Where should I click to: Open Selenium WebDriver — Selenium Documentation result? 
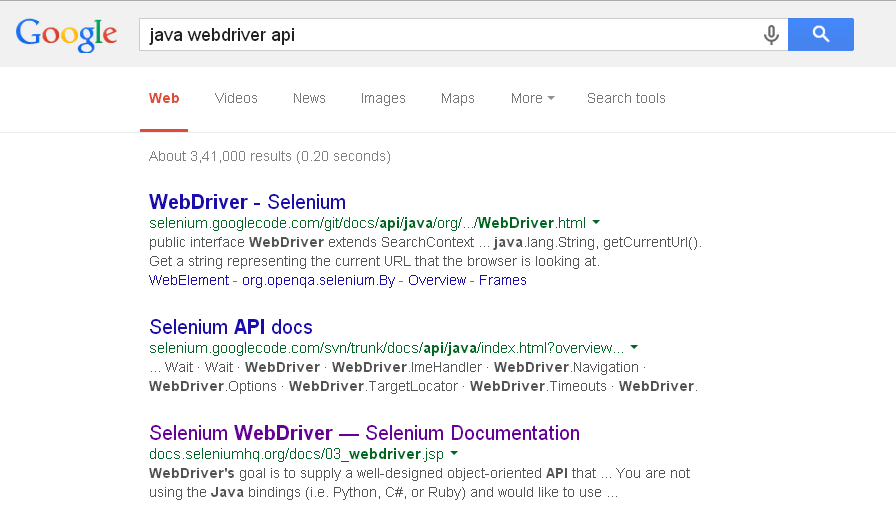coord(365,433)
